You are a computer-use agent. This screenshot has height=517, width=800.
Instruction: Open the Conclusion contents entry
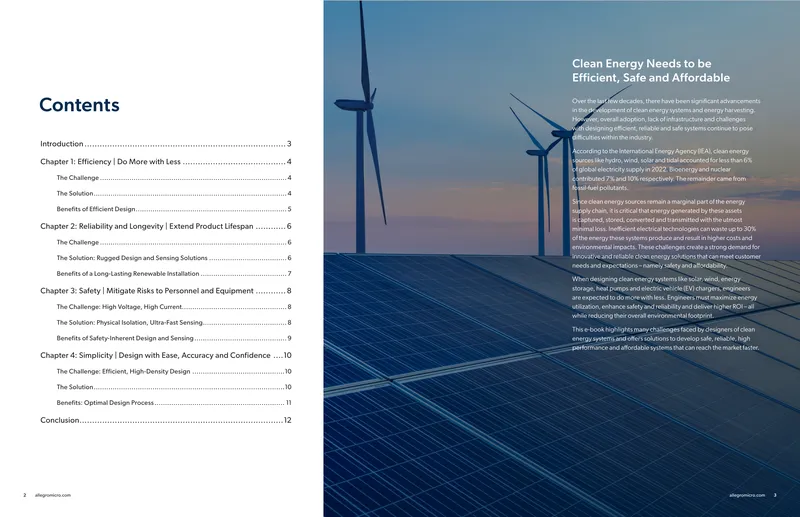pyautogui.click(x=166, y=420)
